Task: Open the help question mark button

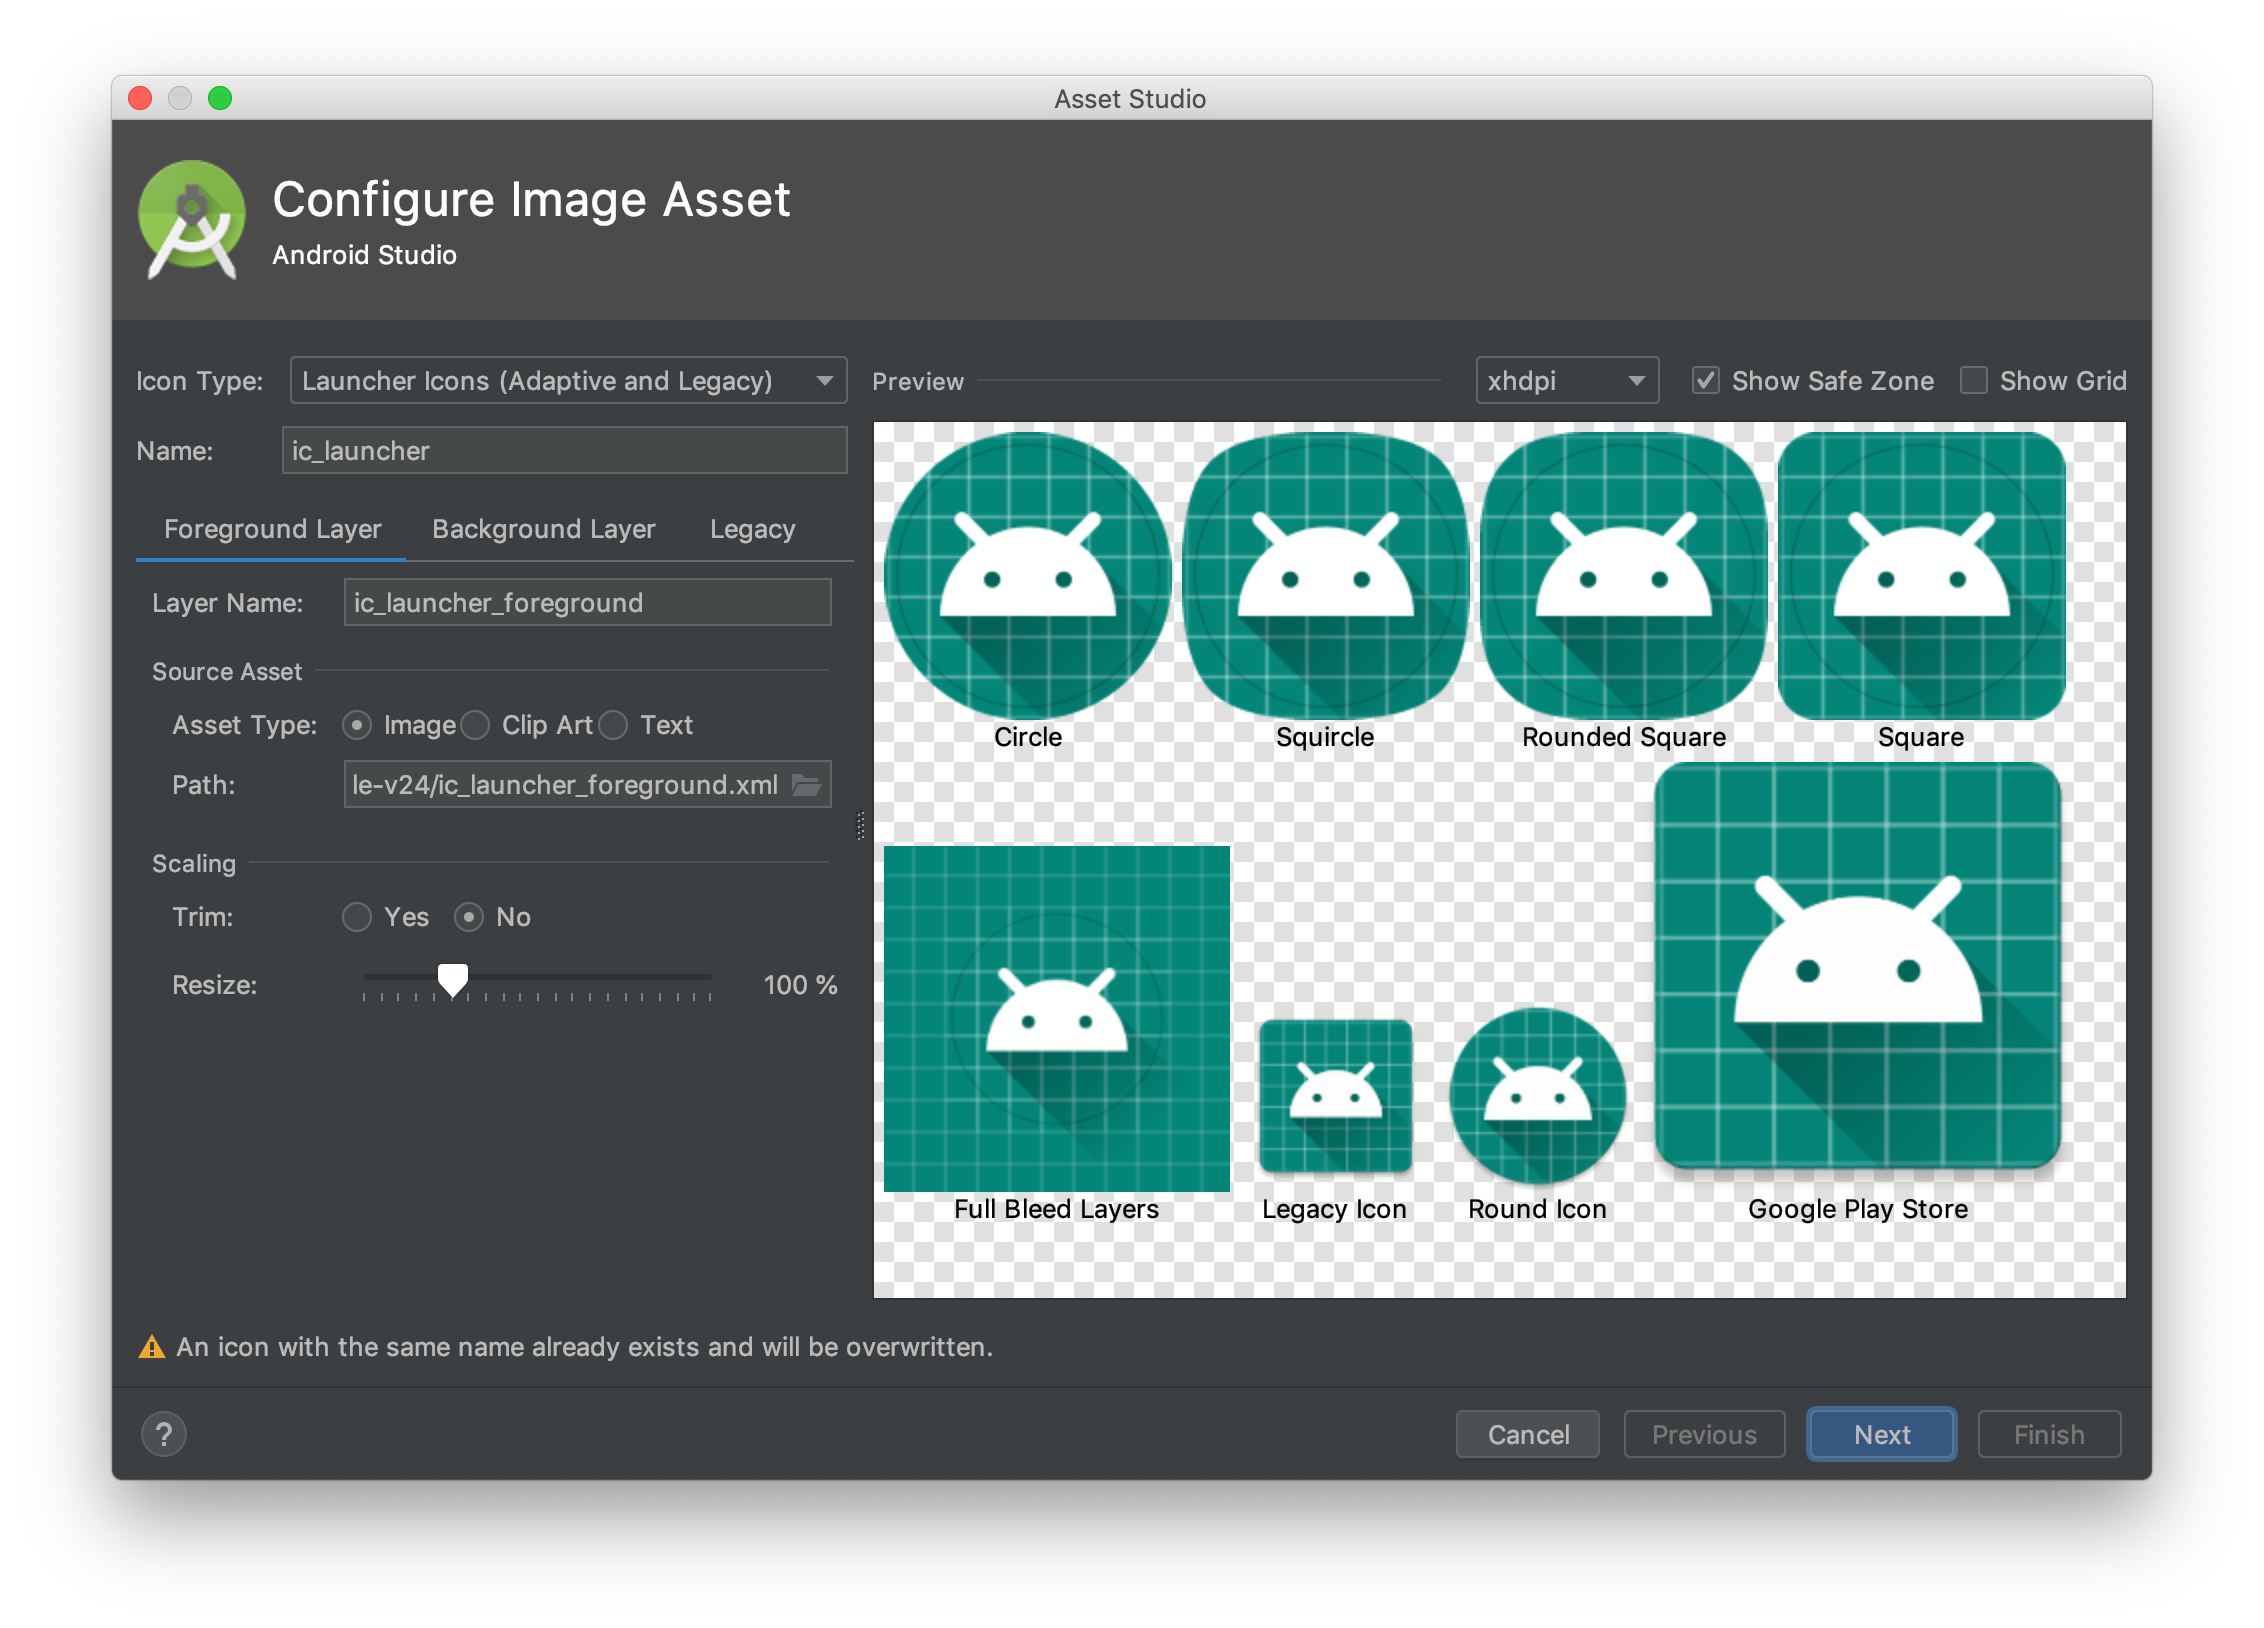Action: point(164,1434)
